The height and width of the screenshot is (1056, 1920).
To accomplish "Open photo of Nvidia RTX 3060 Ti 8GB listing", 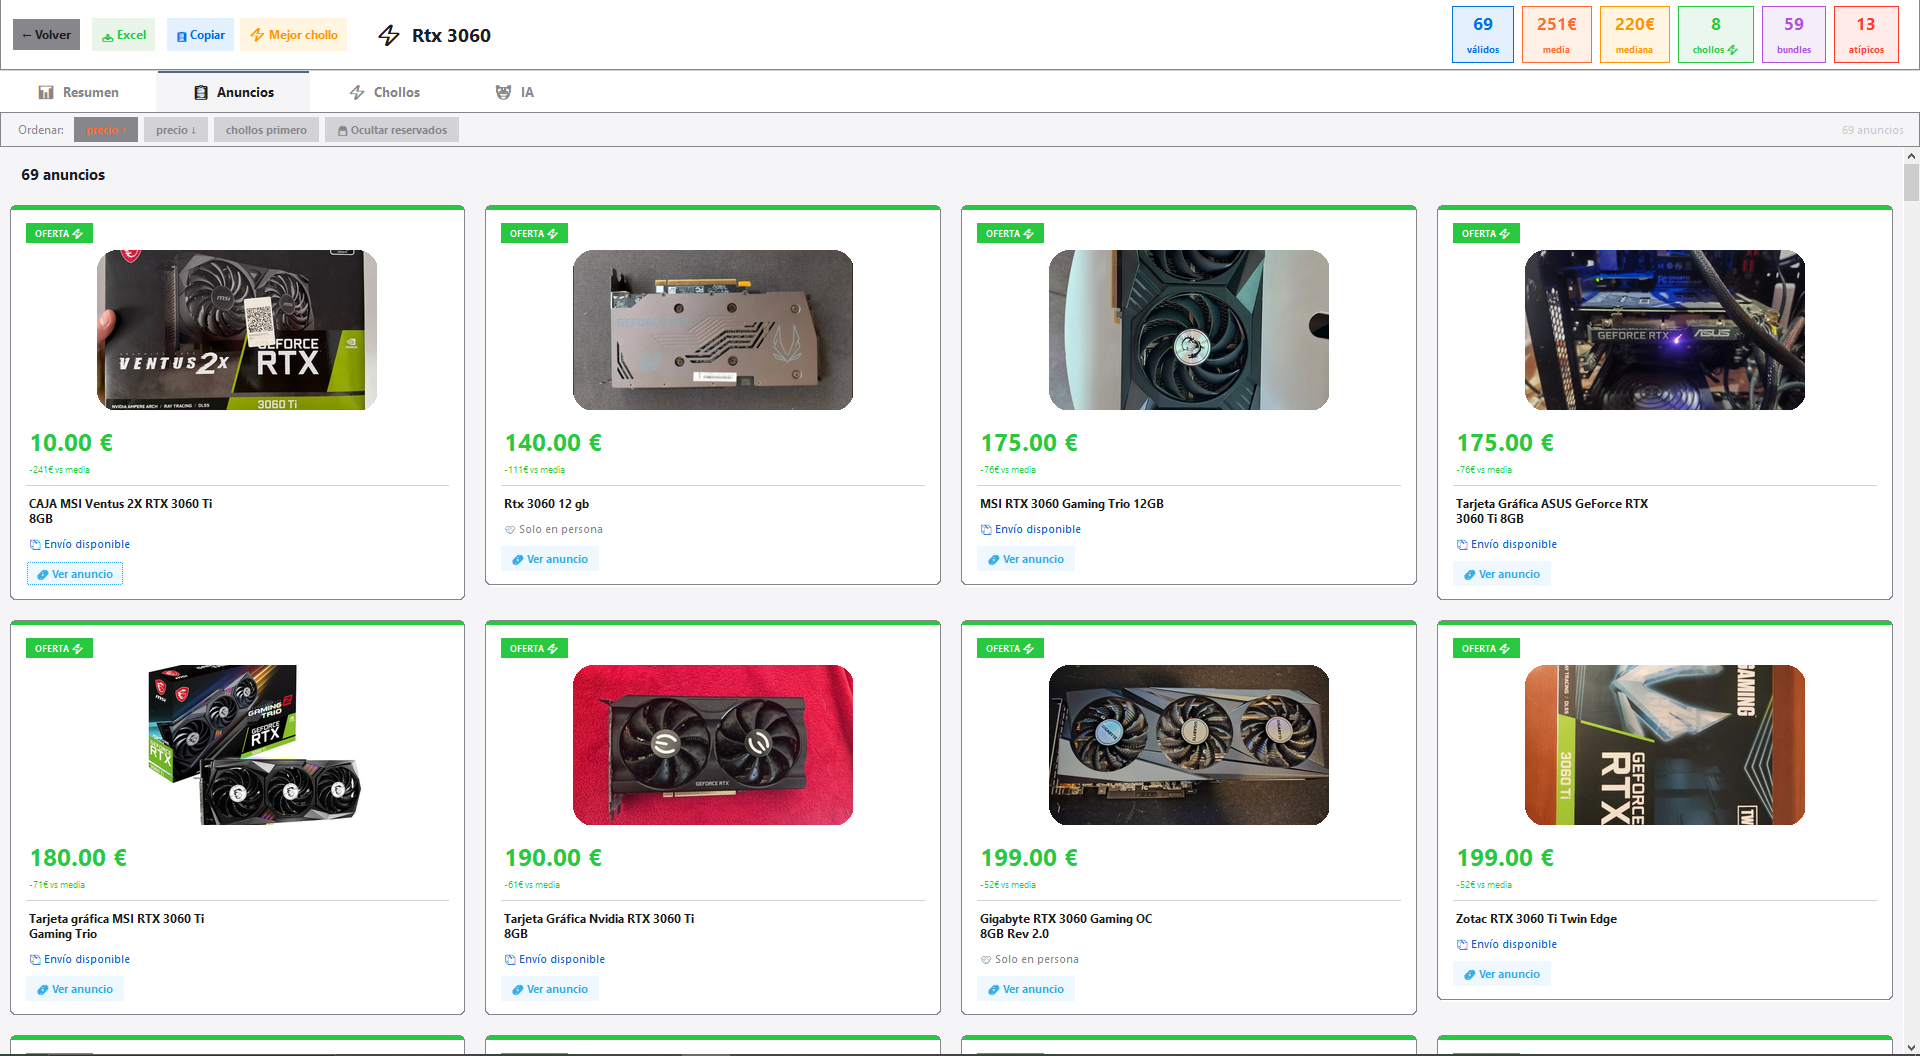I will pyautogui.click(x=713, y=745).
